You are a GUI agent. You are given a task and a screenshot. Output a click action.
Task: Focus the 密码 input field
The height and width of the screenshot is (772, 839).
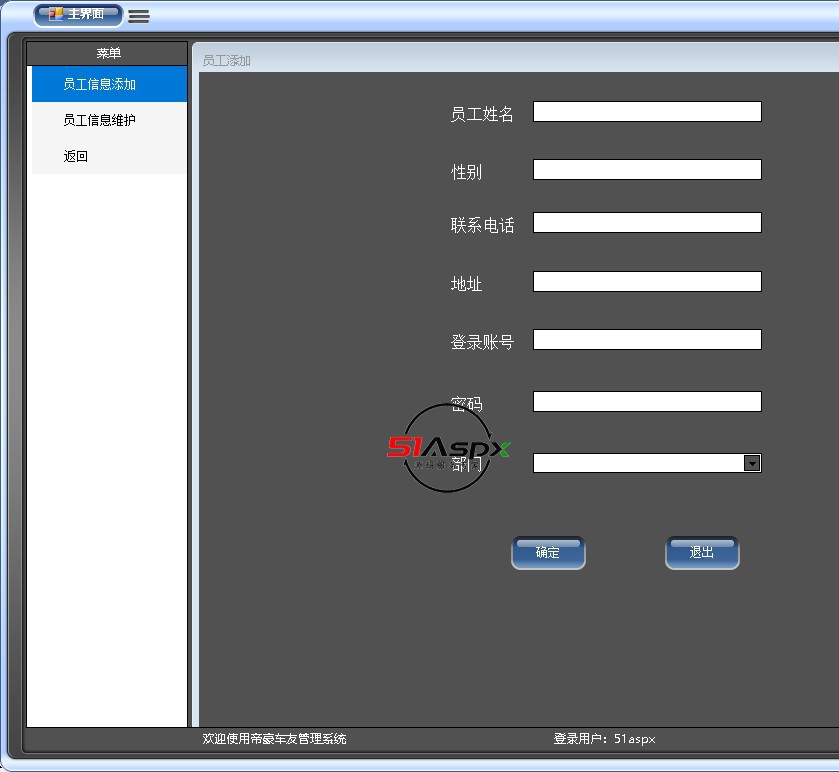[647, 401]
